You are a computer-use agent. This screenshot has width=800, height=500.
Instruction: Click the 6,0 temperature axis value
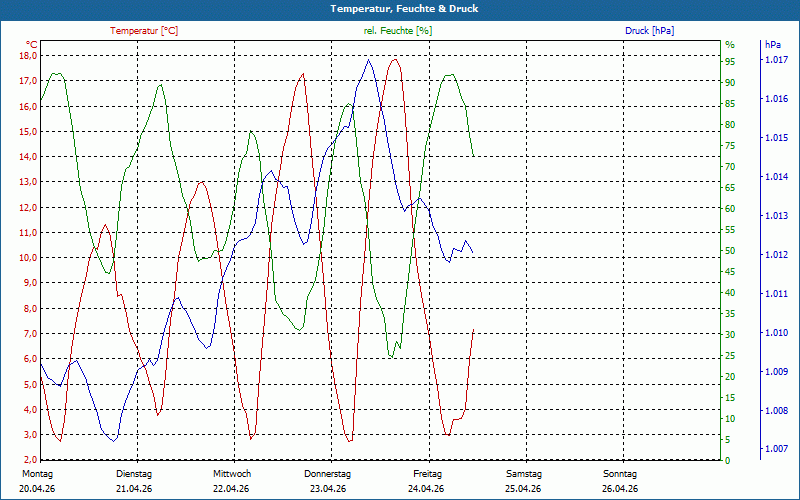29,359
